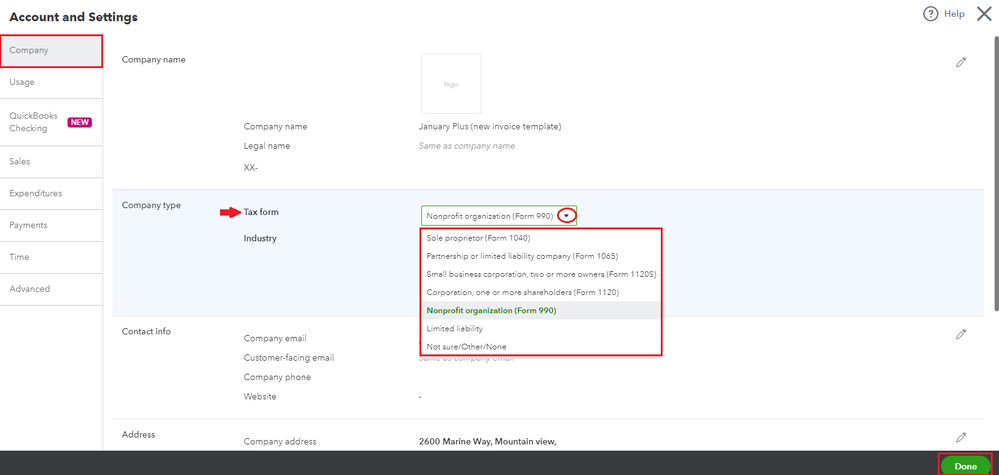The width and height of the screenshot is (999, 475).
Task: Choose Not sure/Other/None option
Action: [541, 346]
